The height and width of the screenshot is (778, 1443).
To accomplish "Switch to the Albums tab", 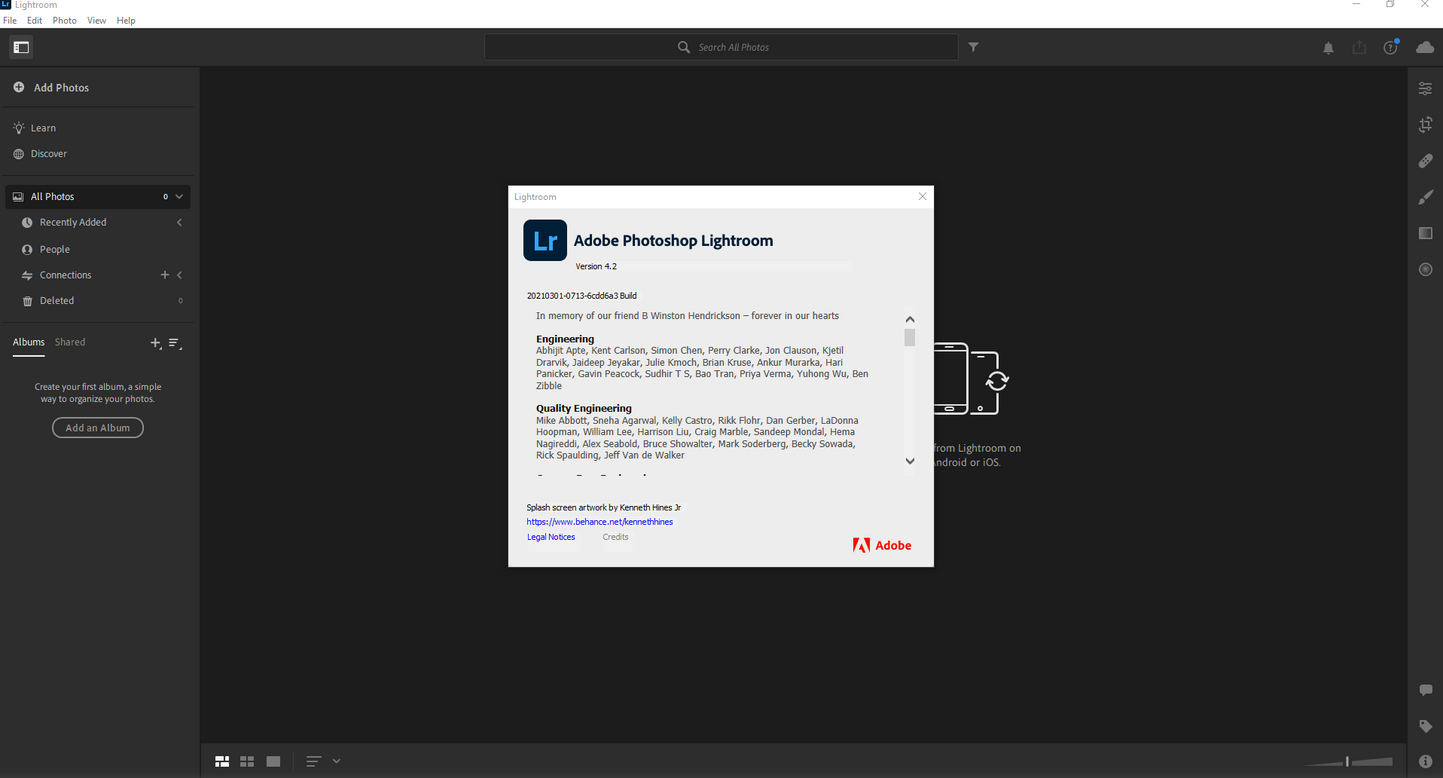I will click(28, 342).
